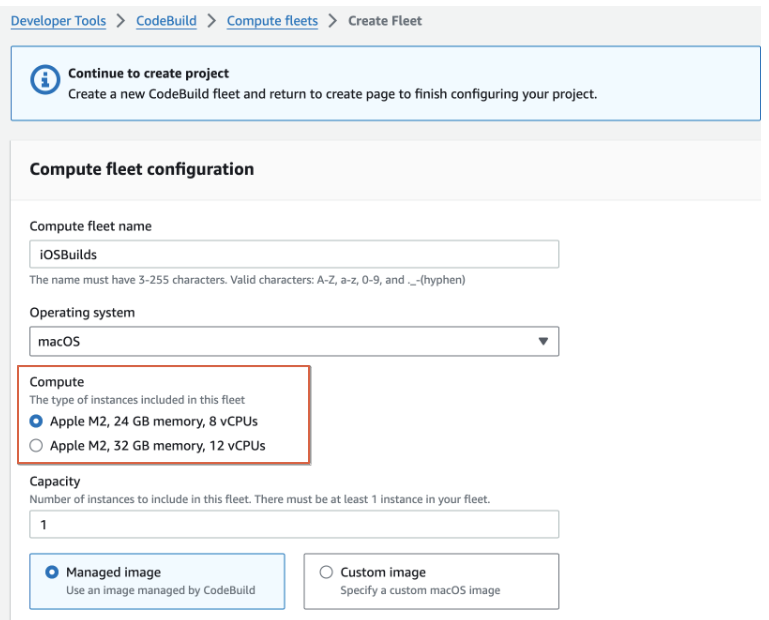Click the Compute fleet name label
The height and width of the screenshot is (620, 769).
coord(91,226)
